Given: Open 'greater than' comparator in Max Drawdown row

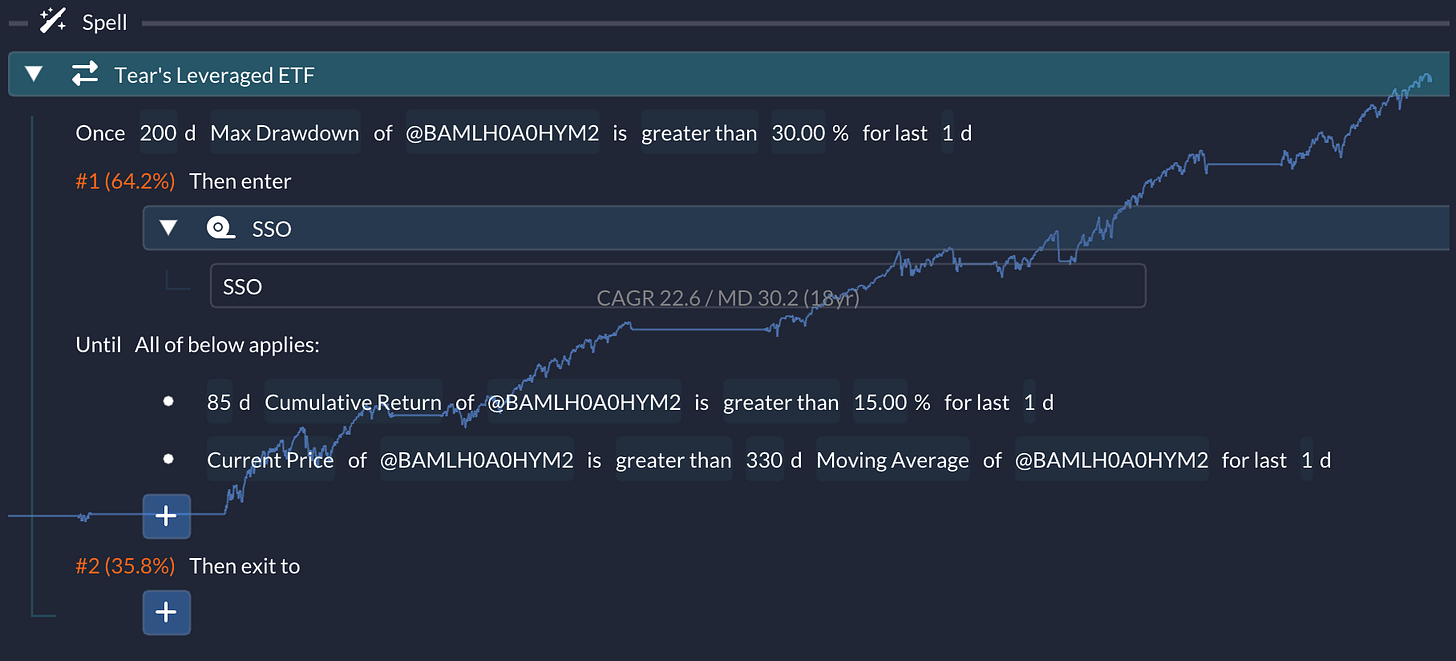Looking at the screenshot, I should (x=699, y=133).
